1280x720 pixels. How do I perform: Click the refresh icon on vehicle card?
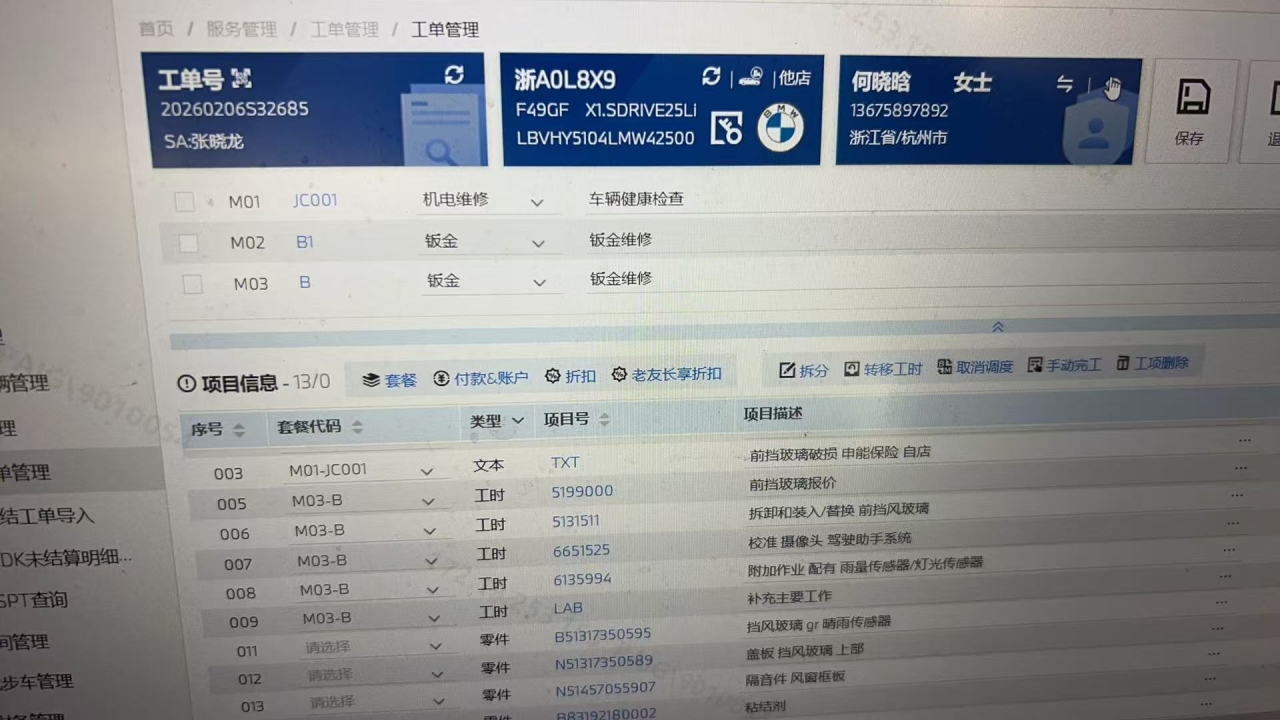(711, 77)
